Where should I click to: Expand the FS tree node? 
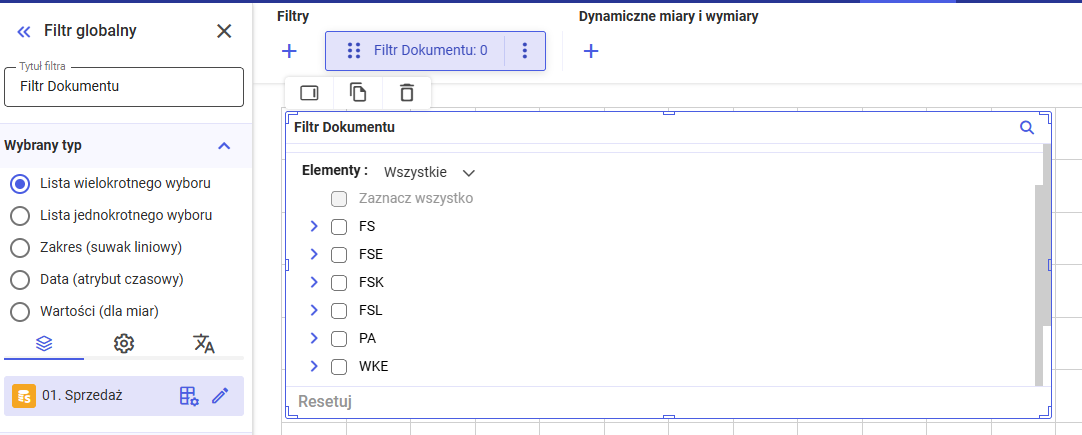pos(314,226)
